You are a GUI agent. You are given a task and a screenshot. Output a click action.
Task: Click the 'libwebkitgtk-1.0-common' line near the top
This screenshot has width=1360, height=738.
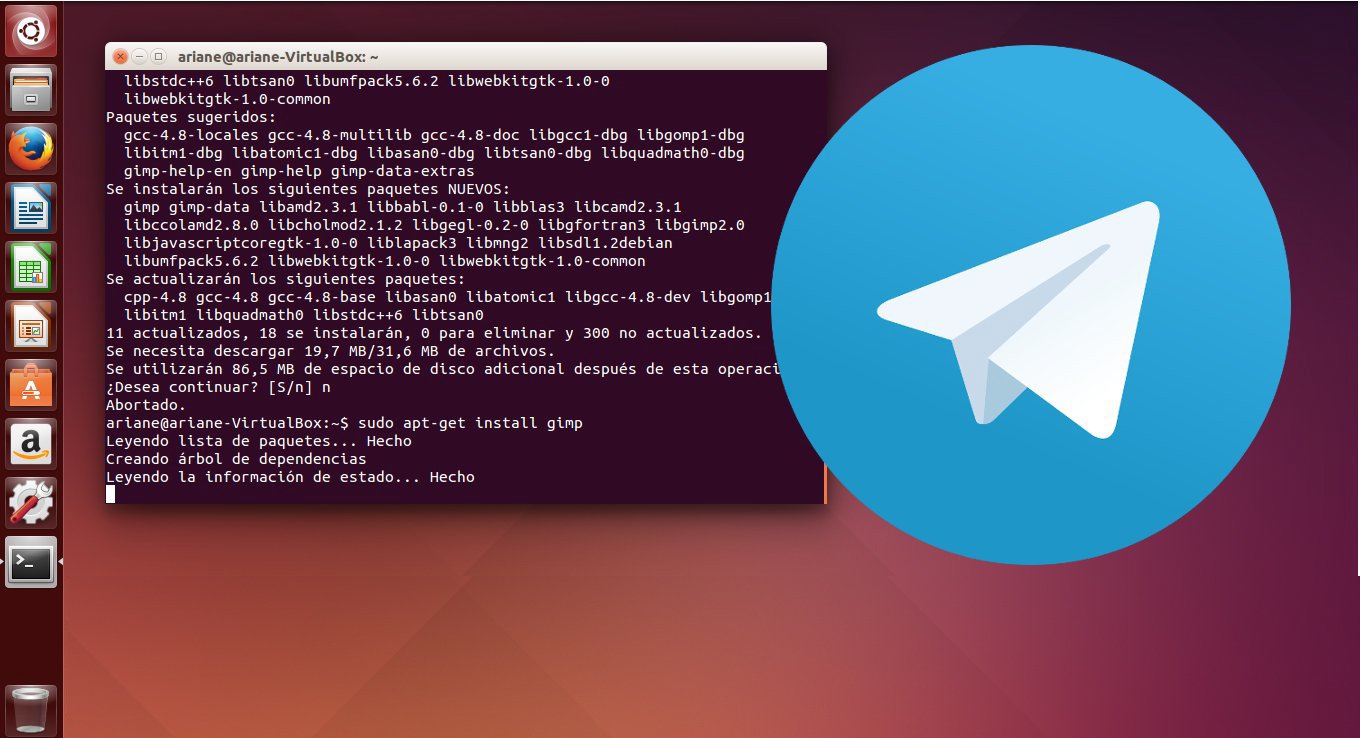point(227,99)
